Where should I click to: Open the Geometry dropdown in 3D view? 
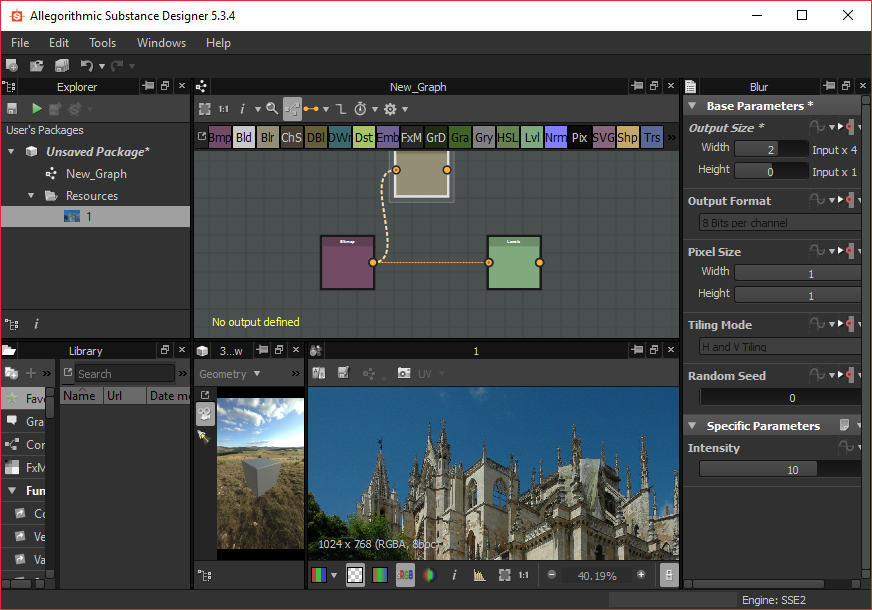click(x=228, y=373)
